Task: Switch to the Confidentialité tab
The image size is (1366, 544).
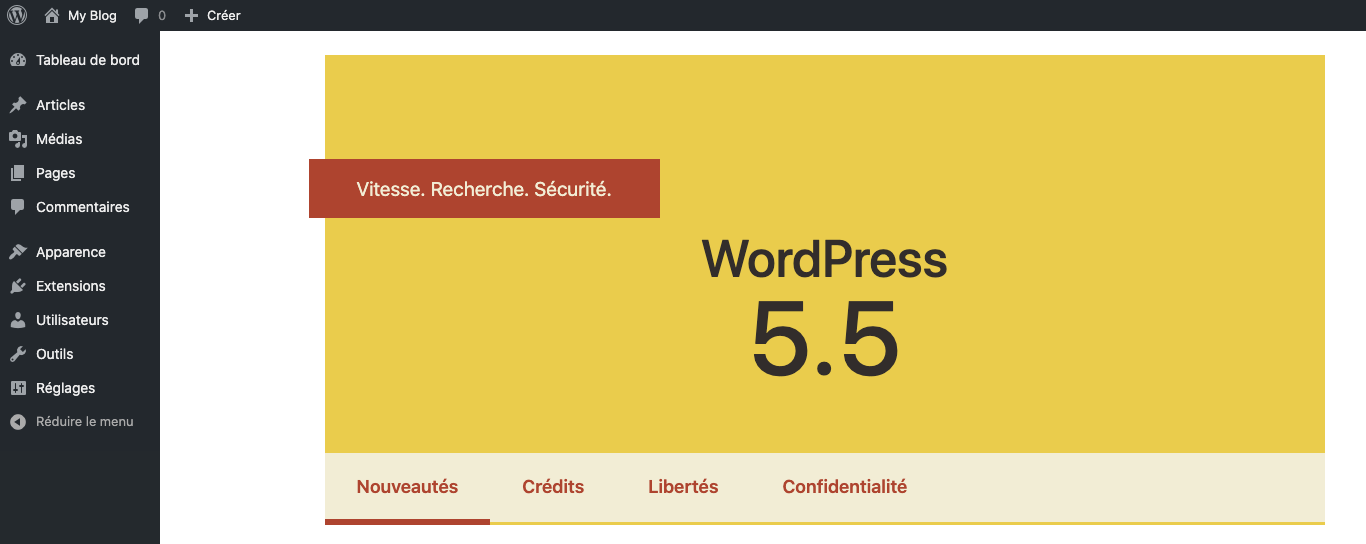Action: click(x=845, y=488)
